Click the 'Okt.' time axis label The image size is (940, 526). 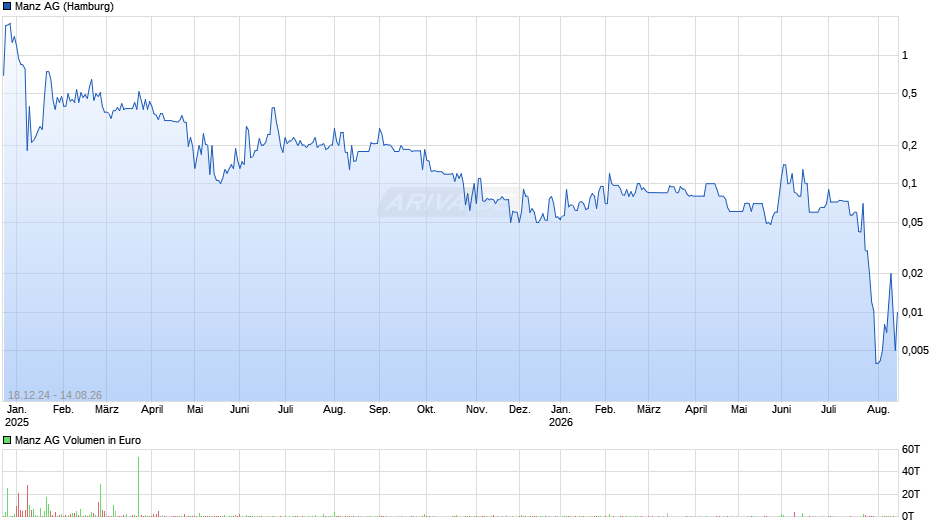coord(426,410)
